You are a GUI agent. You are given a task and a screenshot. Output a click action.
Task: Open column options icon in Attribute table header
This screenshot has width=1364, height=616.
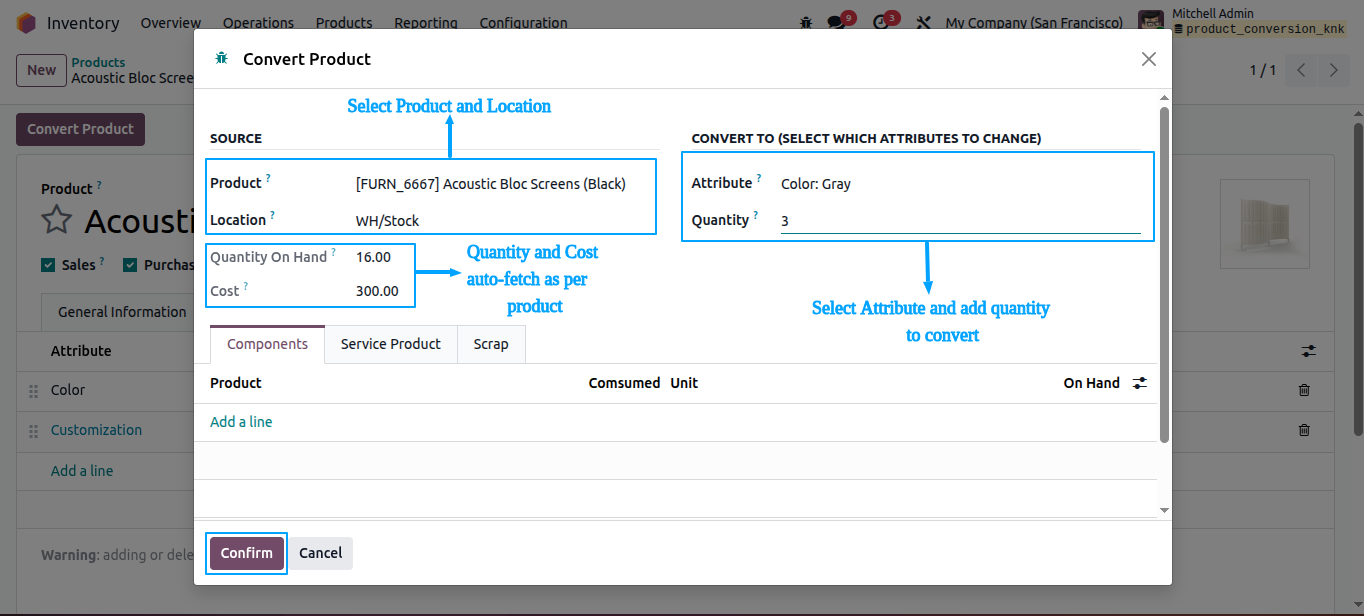pyautogui.click(x=1309, y=351)
